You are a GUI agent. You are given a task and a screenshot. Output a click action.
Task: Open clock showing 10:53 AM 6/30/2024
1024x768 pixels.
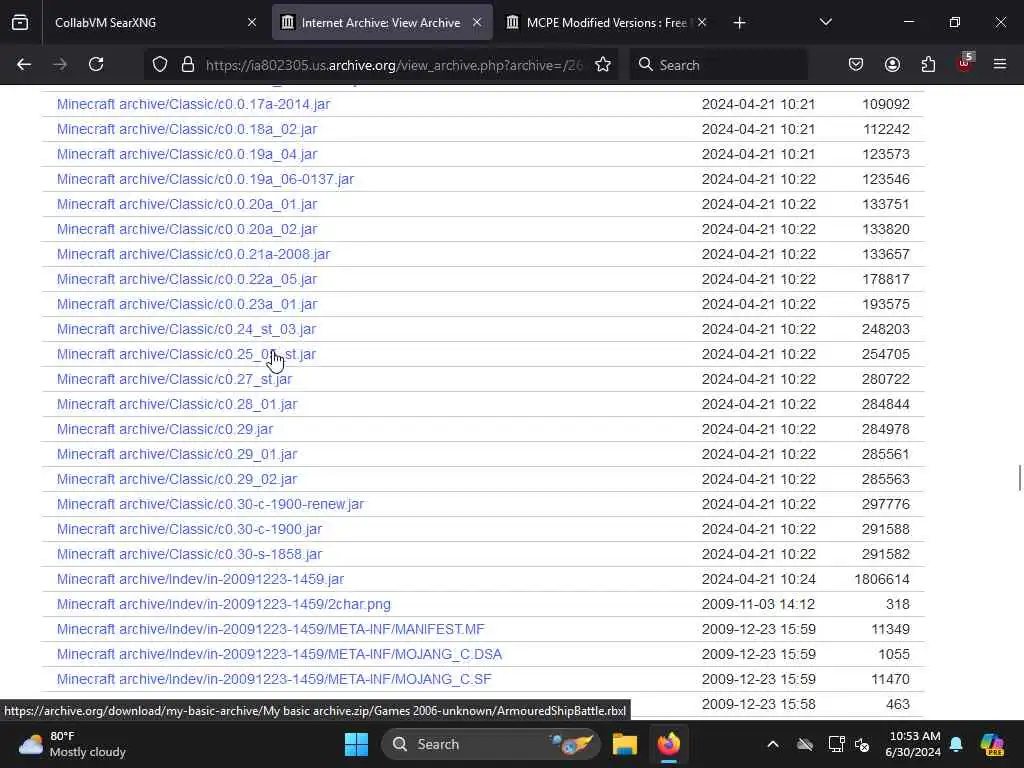point(914,744)
